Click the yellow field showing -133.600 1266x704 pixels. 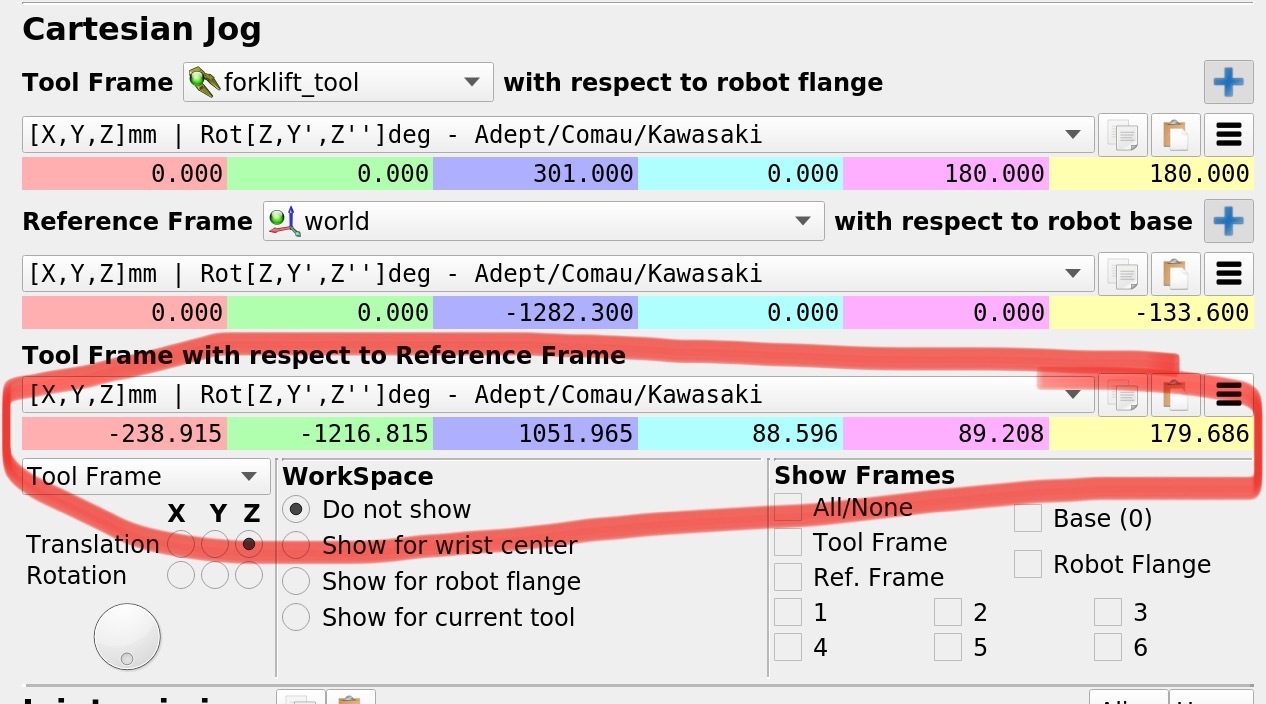[1150, 313]
